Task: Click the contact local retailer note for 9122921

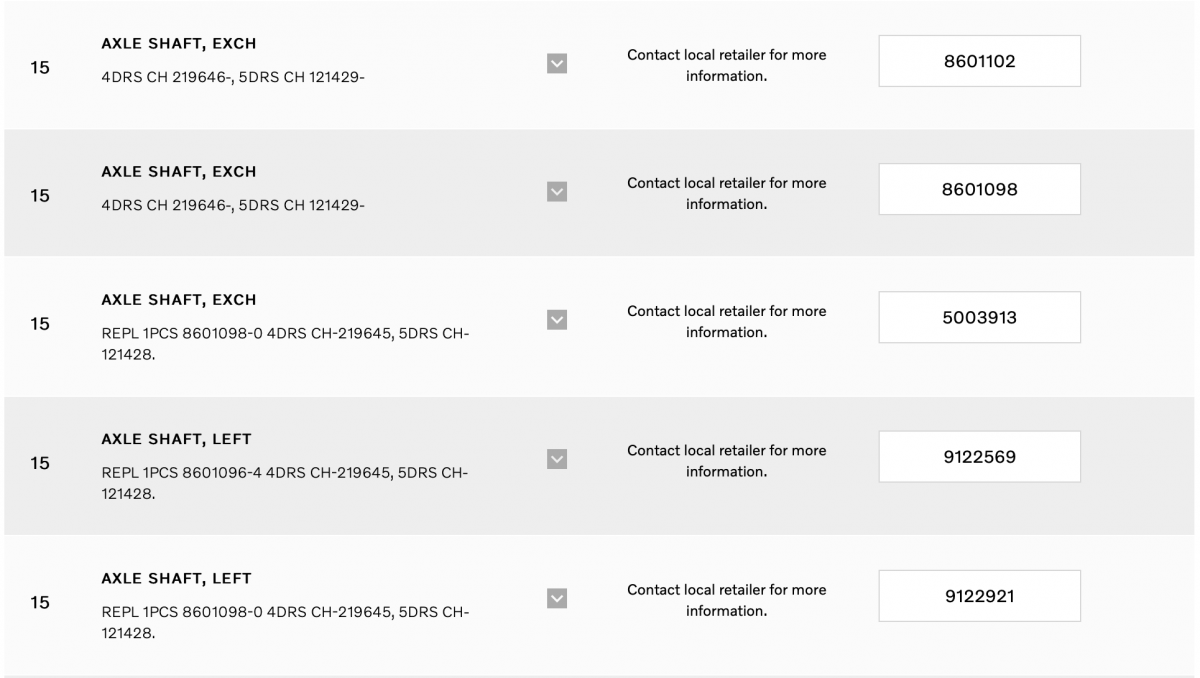Action: (726, 600)
